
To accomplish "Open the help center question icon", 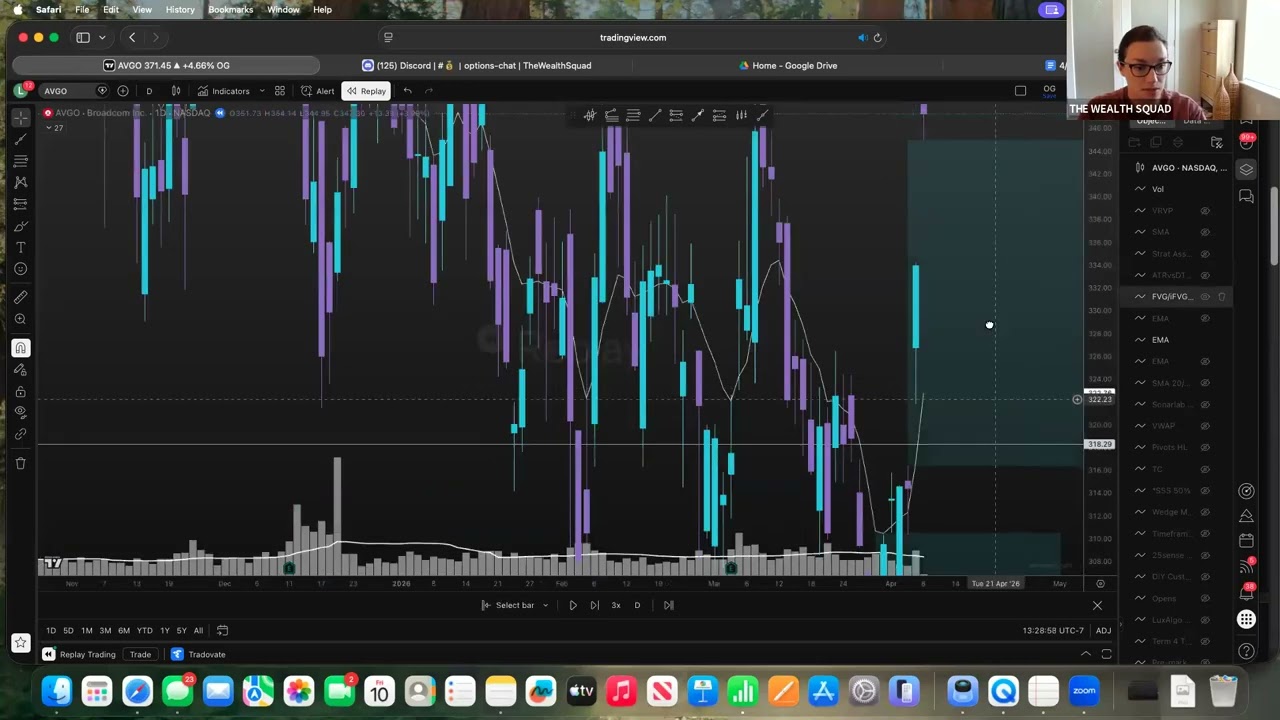I will point(1246,651).
